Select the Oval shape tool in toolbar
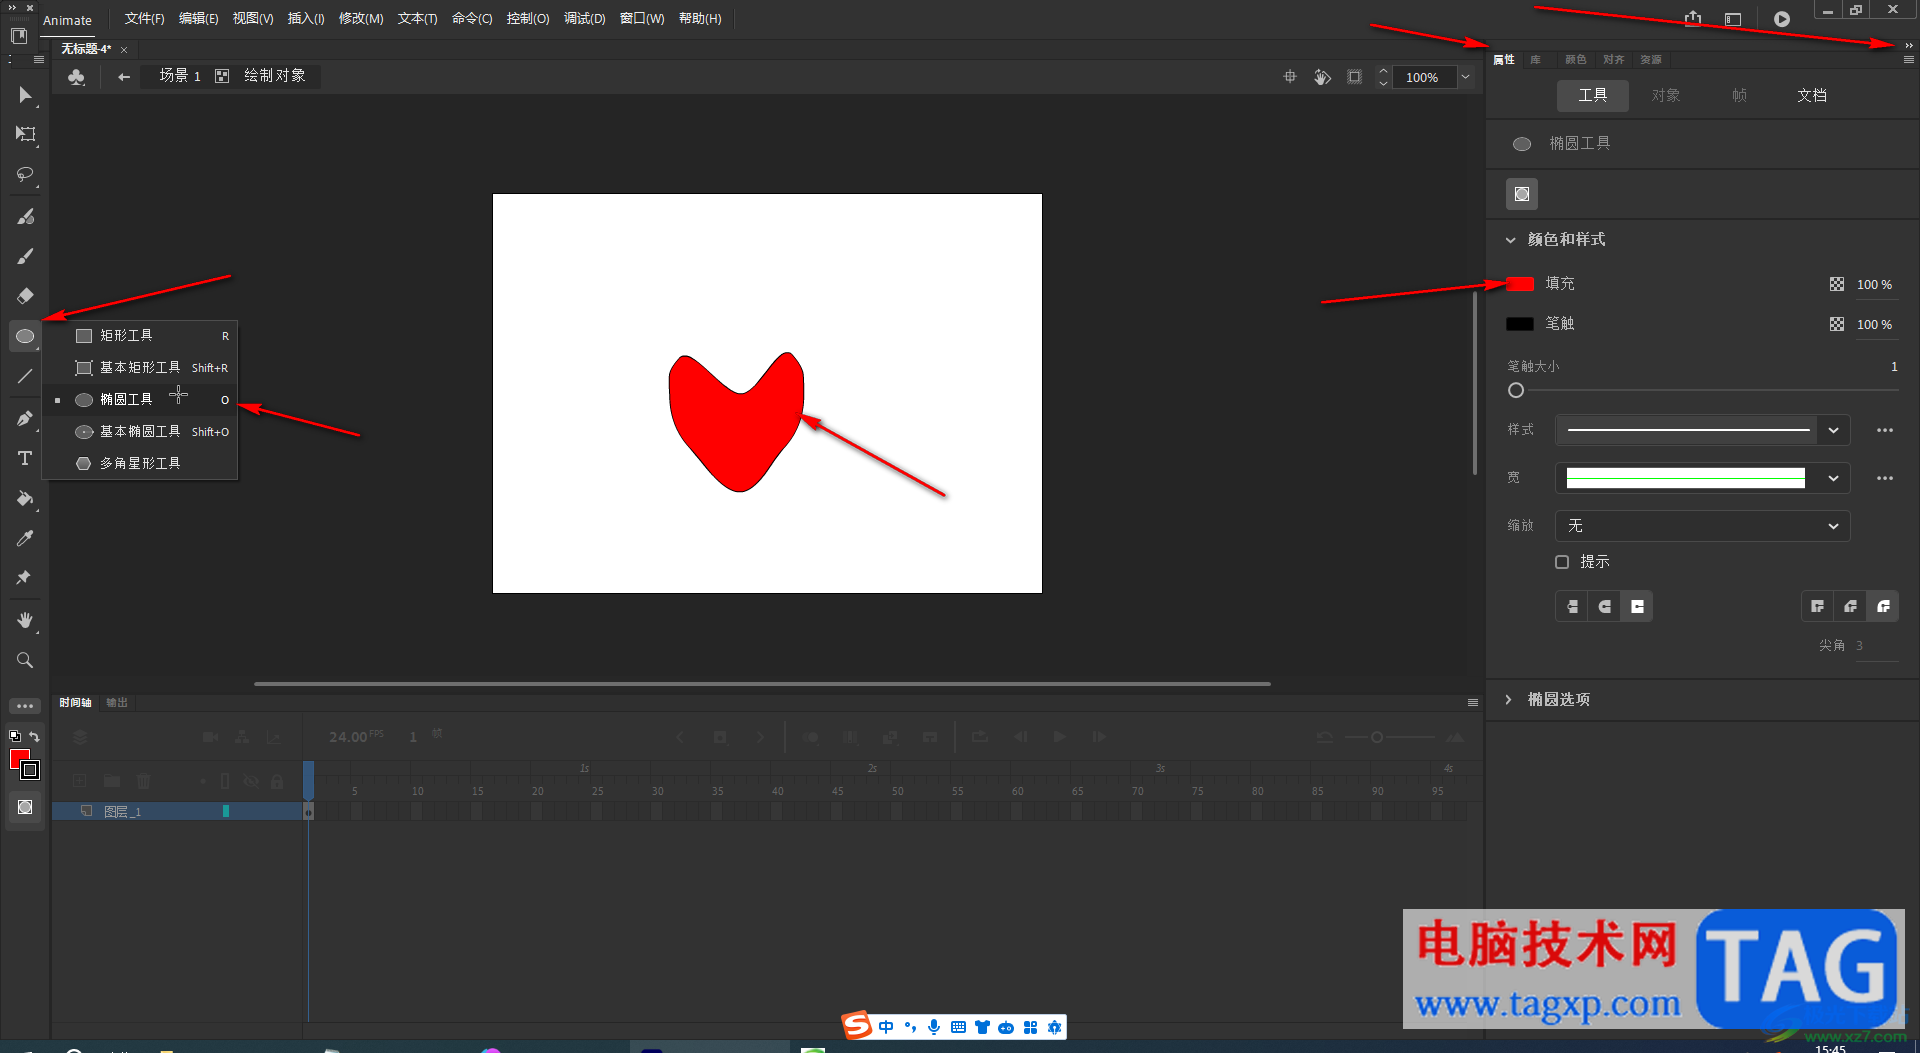This screenshot has height=1053, width=1920. 25,336
